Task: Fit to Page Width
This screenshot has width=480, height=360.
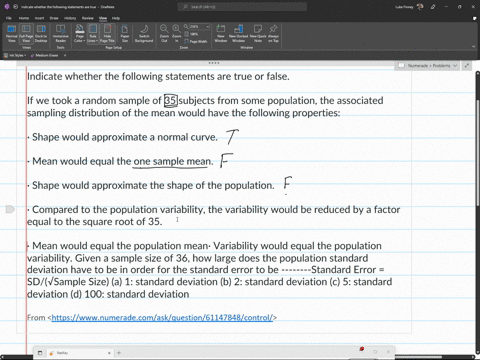Action: pos(196,41)
